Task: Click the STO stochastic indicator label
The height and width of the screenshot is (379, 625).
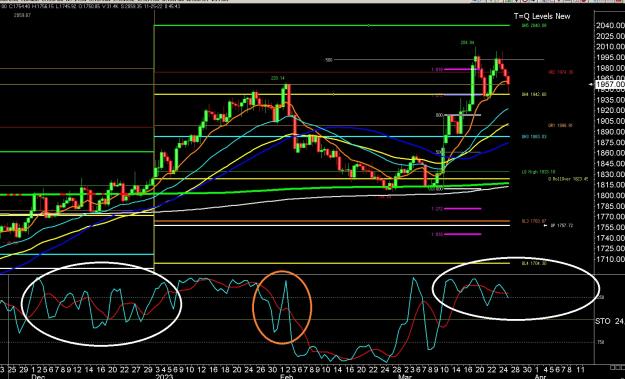Action: 610,321
